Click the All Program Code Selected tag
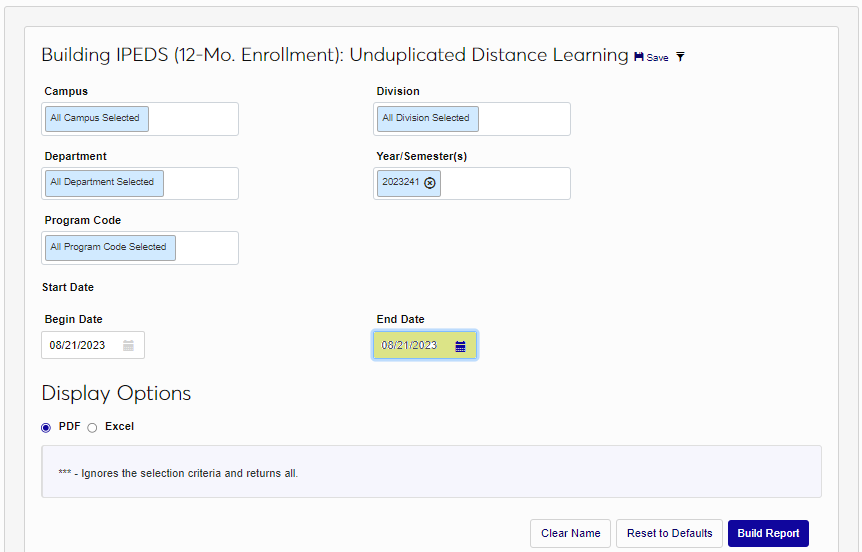Screen dimensions: 862x552 (110, 248)
